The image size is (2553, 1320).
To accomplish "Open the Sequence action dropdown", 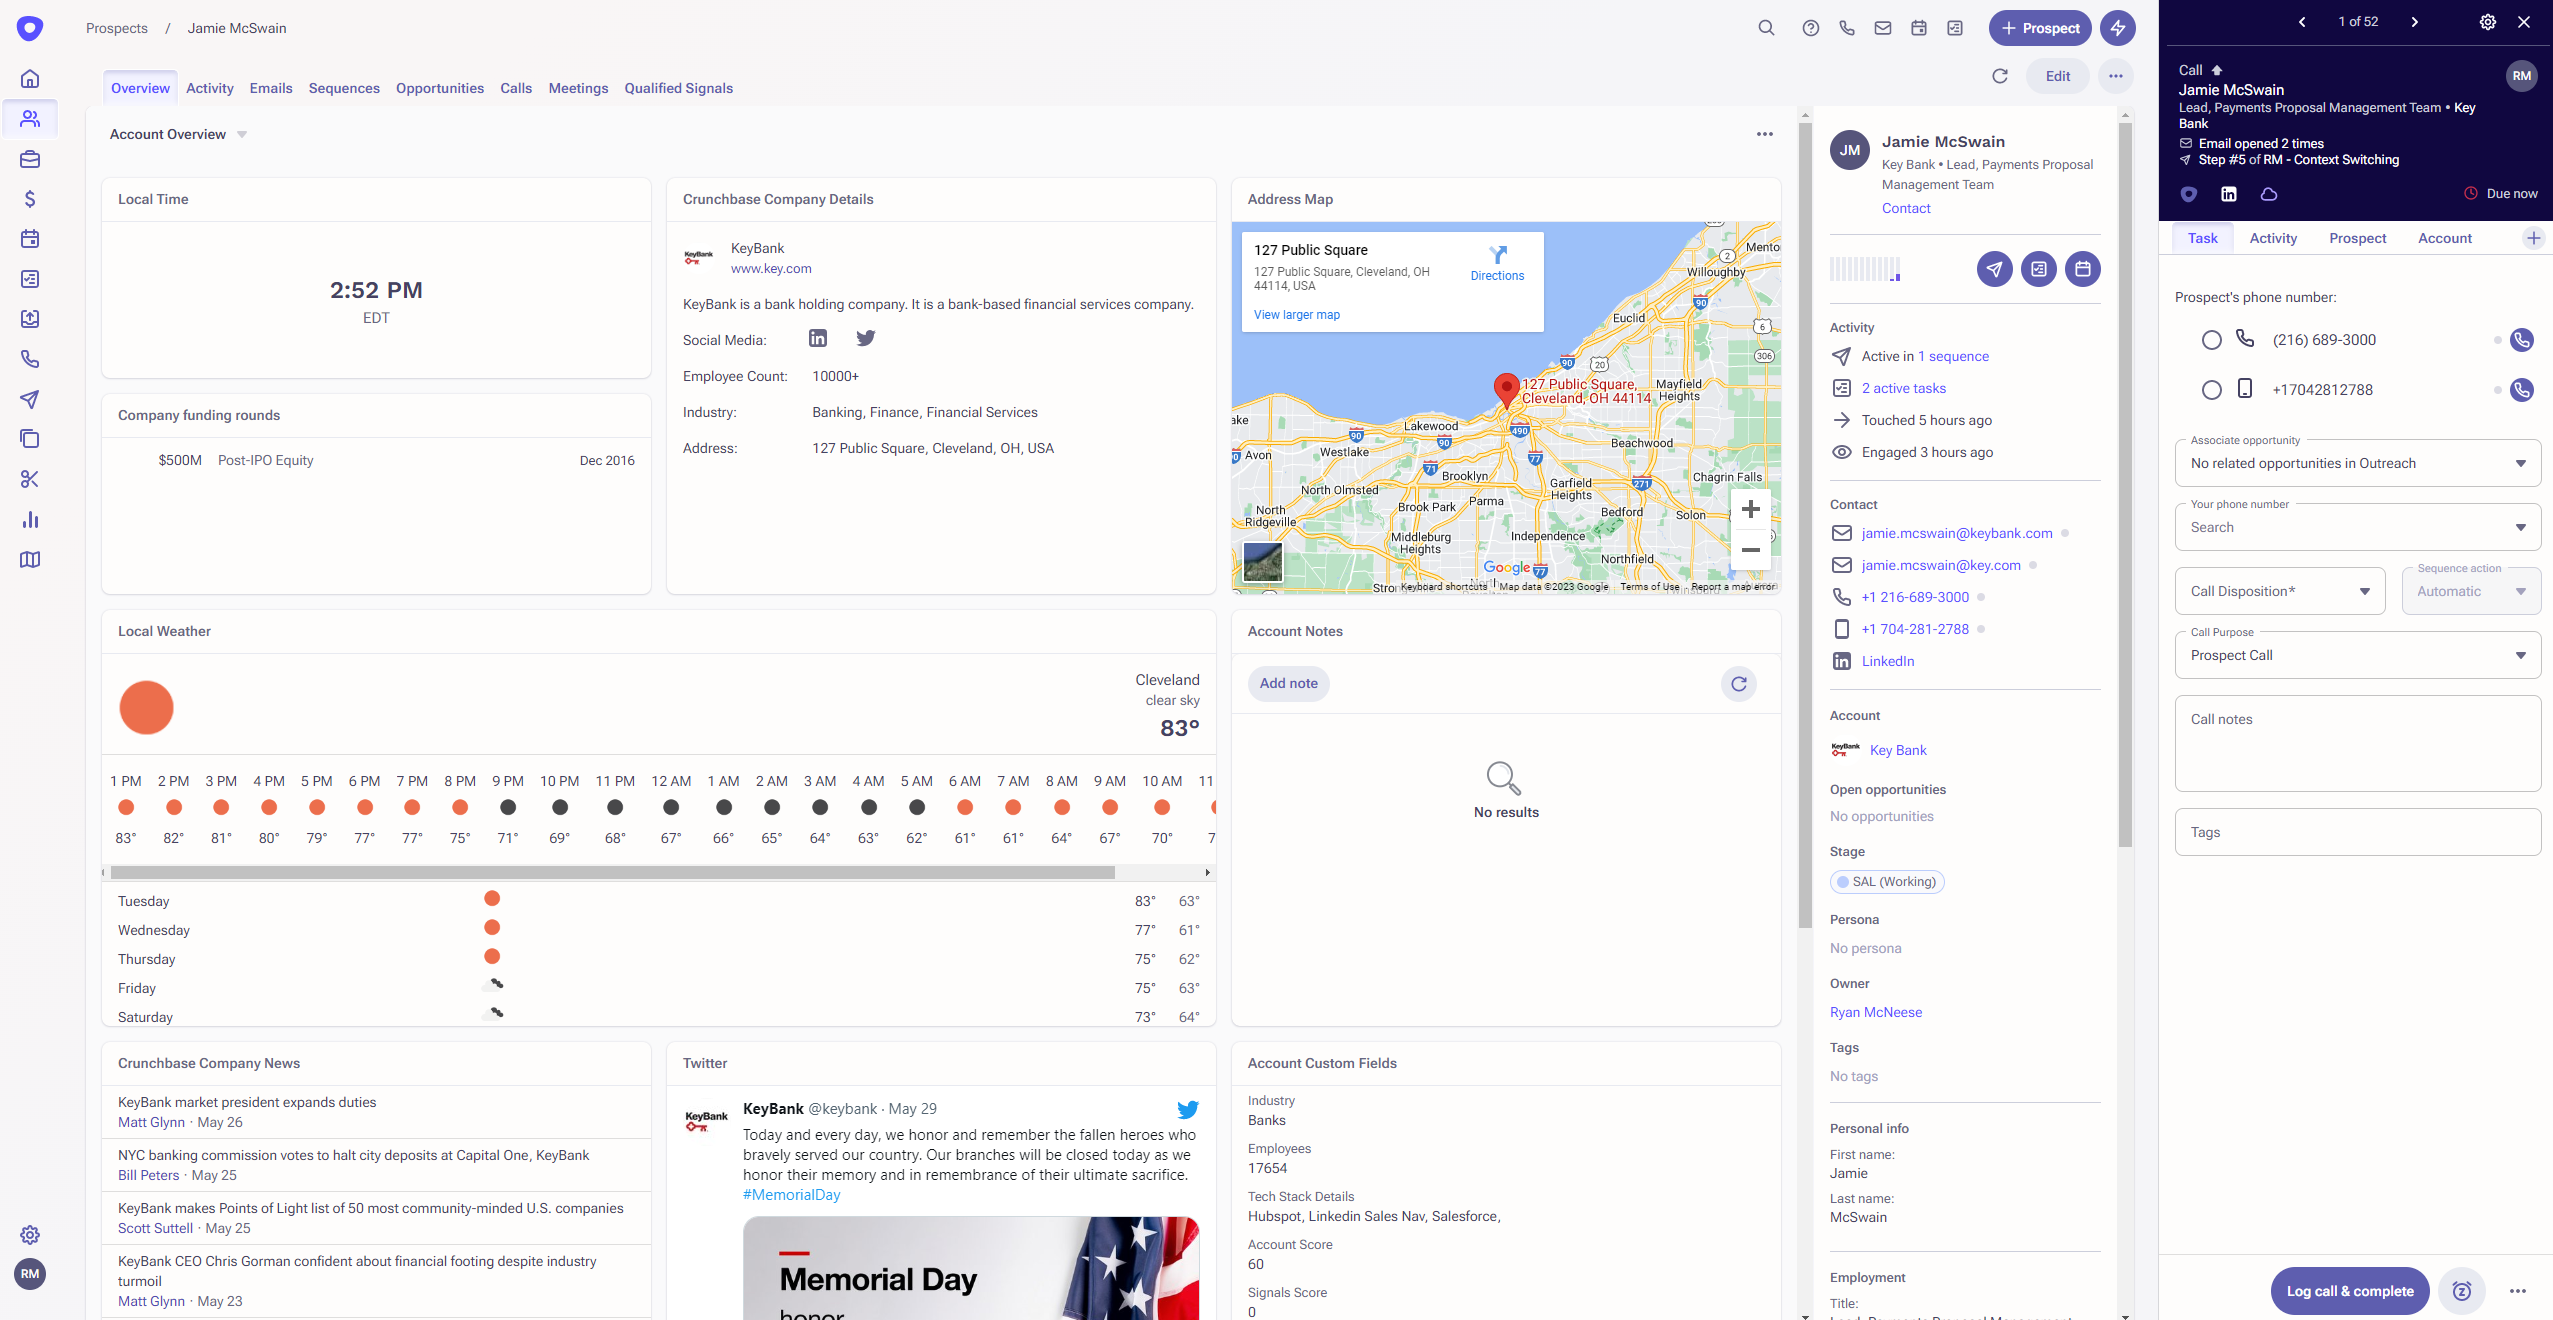I will (2471, 592).
